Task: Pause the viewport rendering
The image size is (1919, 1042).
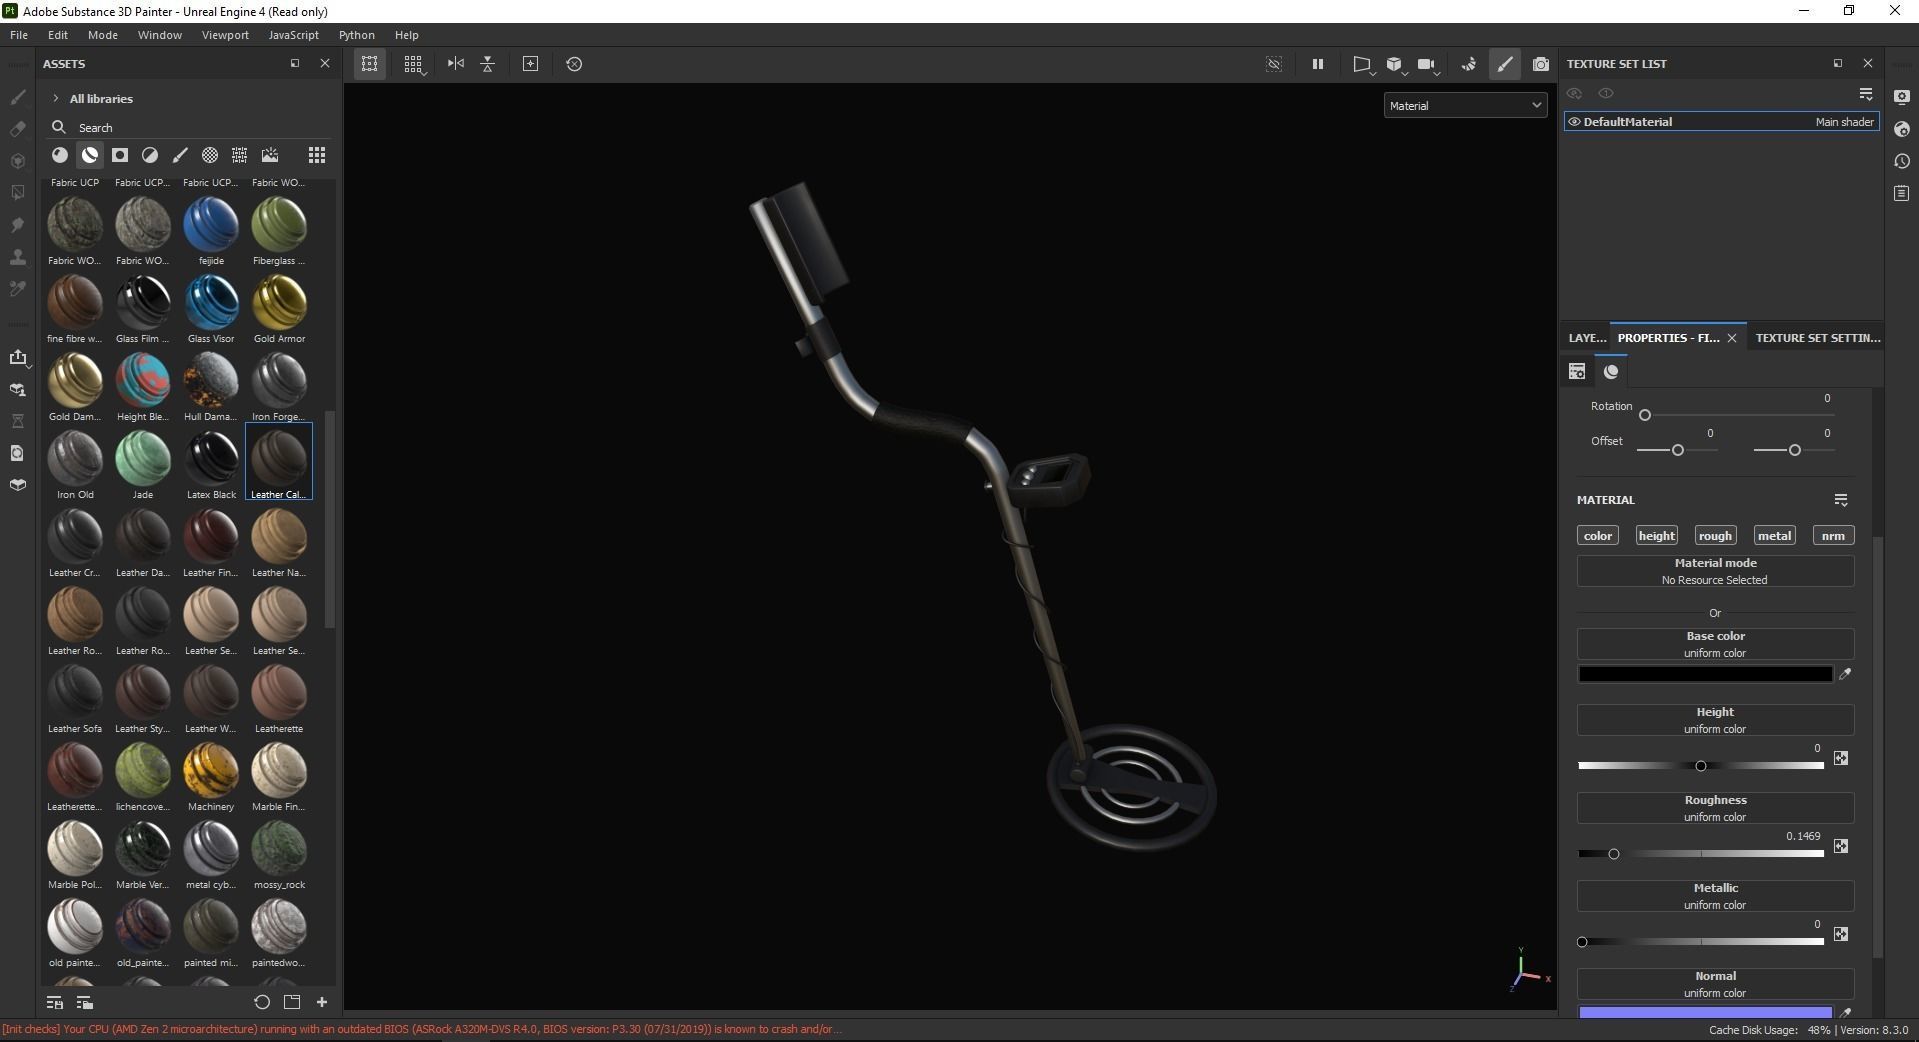Action: pos(1318,64)
